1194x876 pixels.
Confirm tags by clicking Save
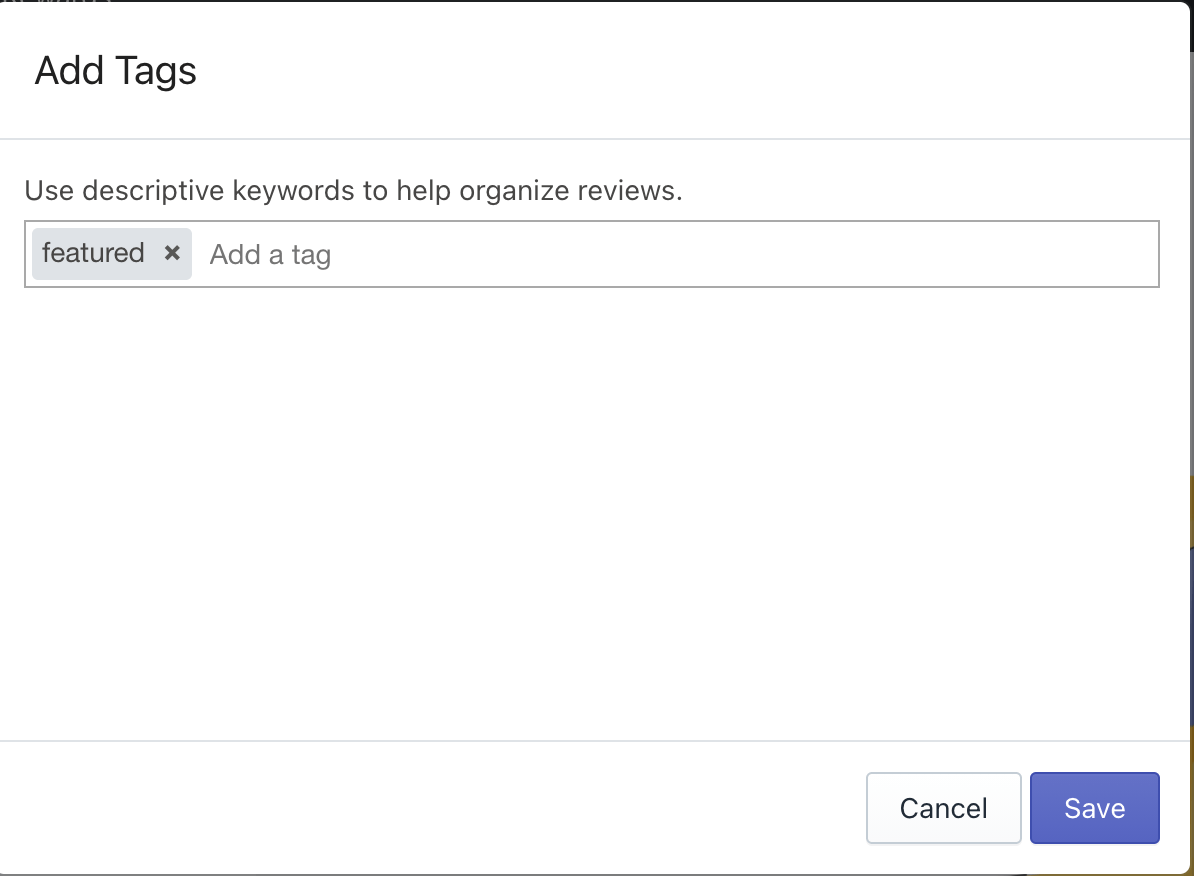tap(1094, 808)
